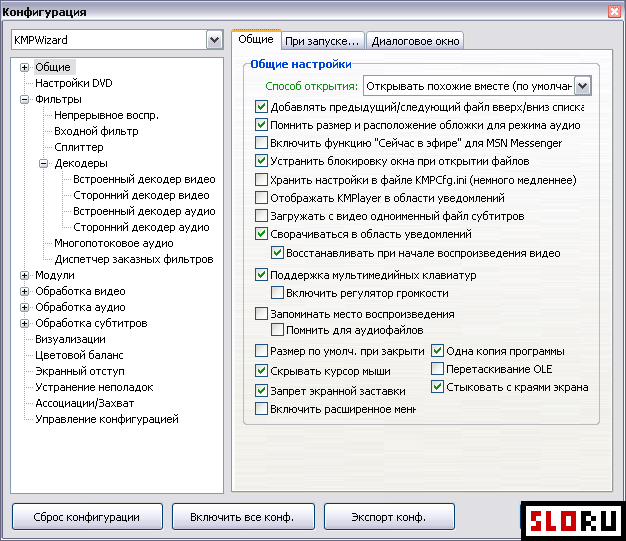Enable Помнить для аудиофайлов checkbox
Screen dimensions: 626x541
point(277,330)
